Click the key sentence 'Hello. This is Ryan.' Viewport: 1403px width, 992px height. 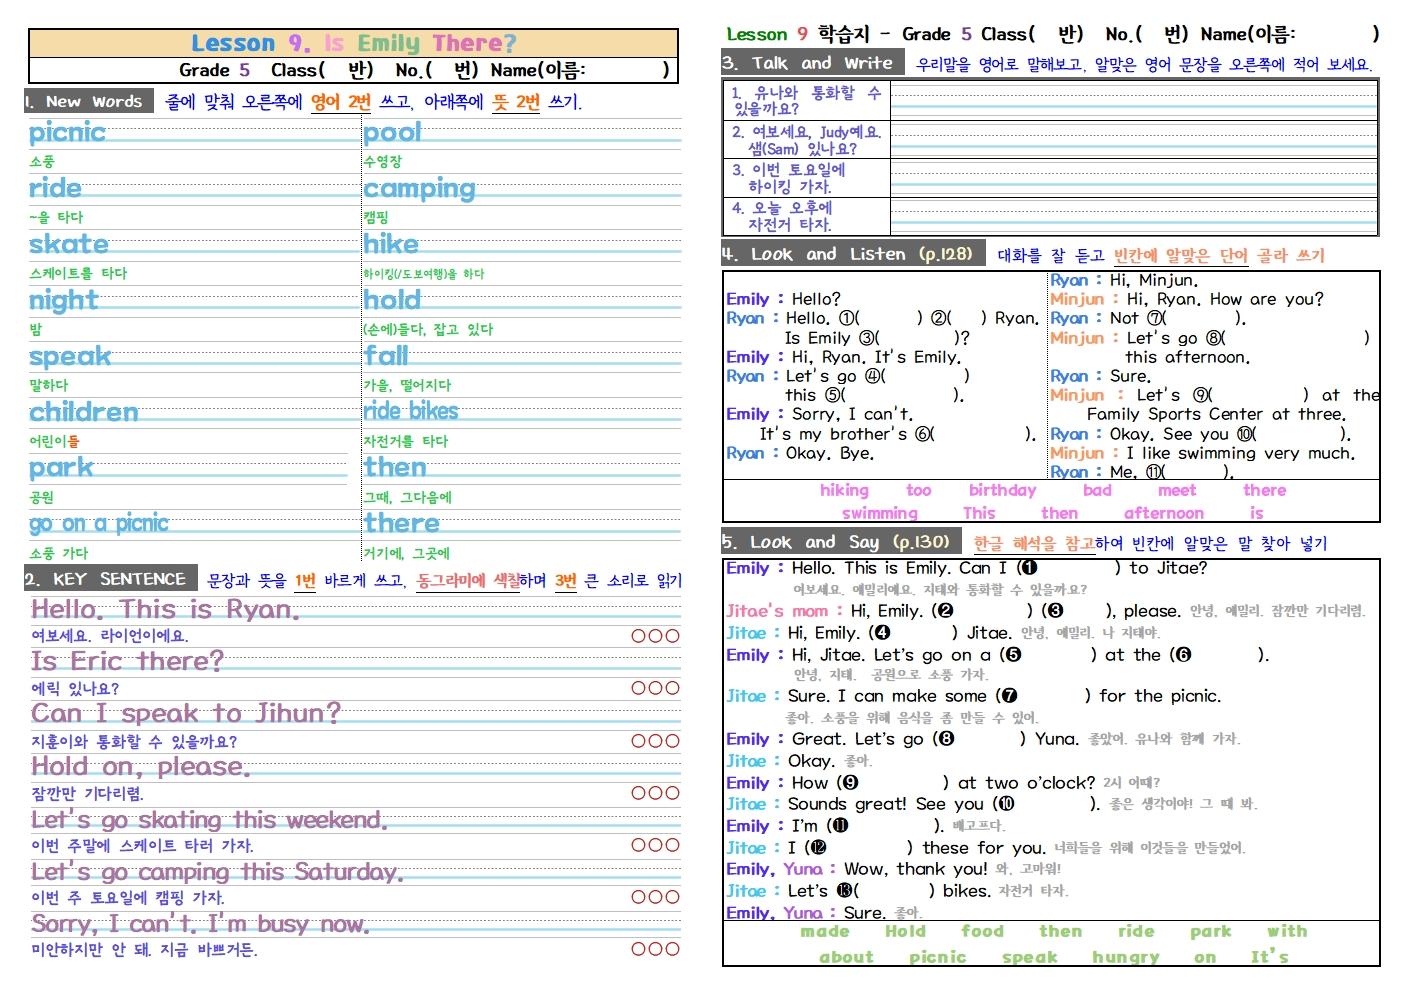tap(165, 609)
